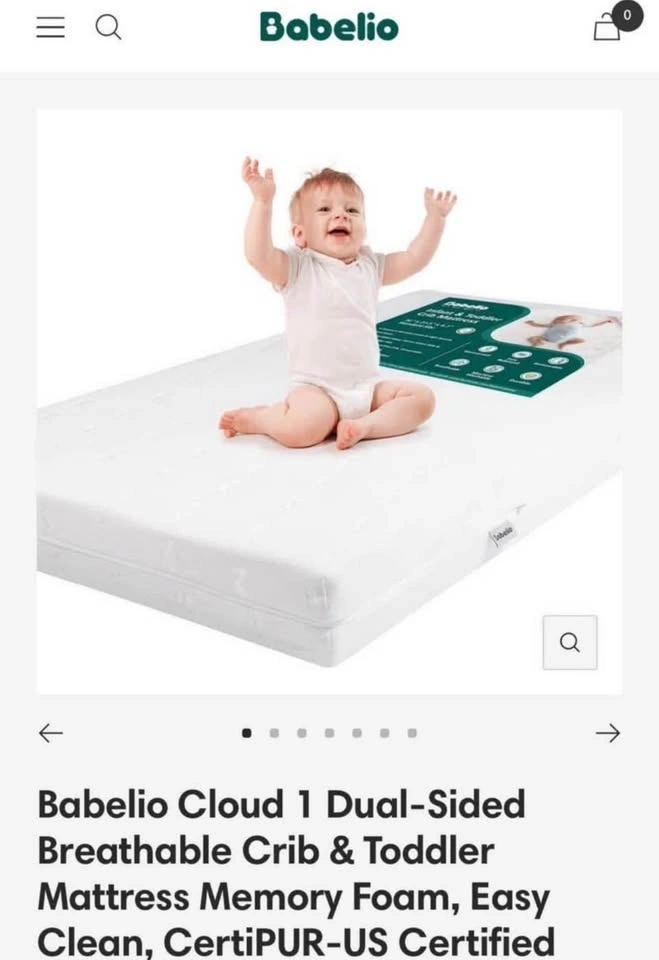Viewport: 659px width, 960px height.
Task: Jump to fourth image carousel dot
Action: 330,733
